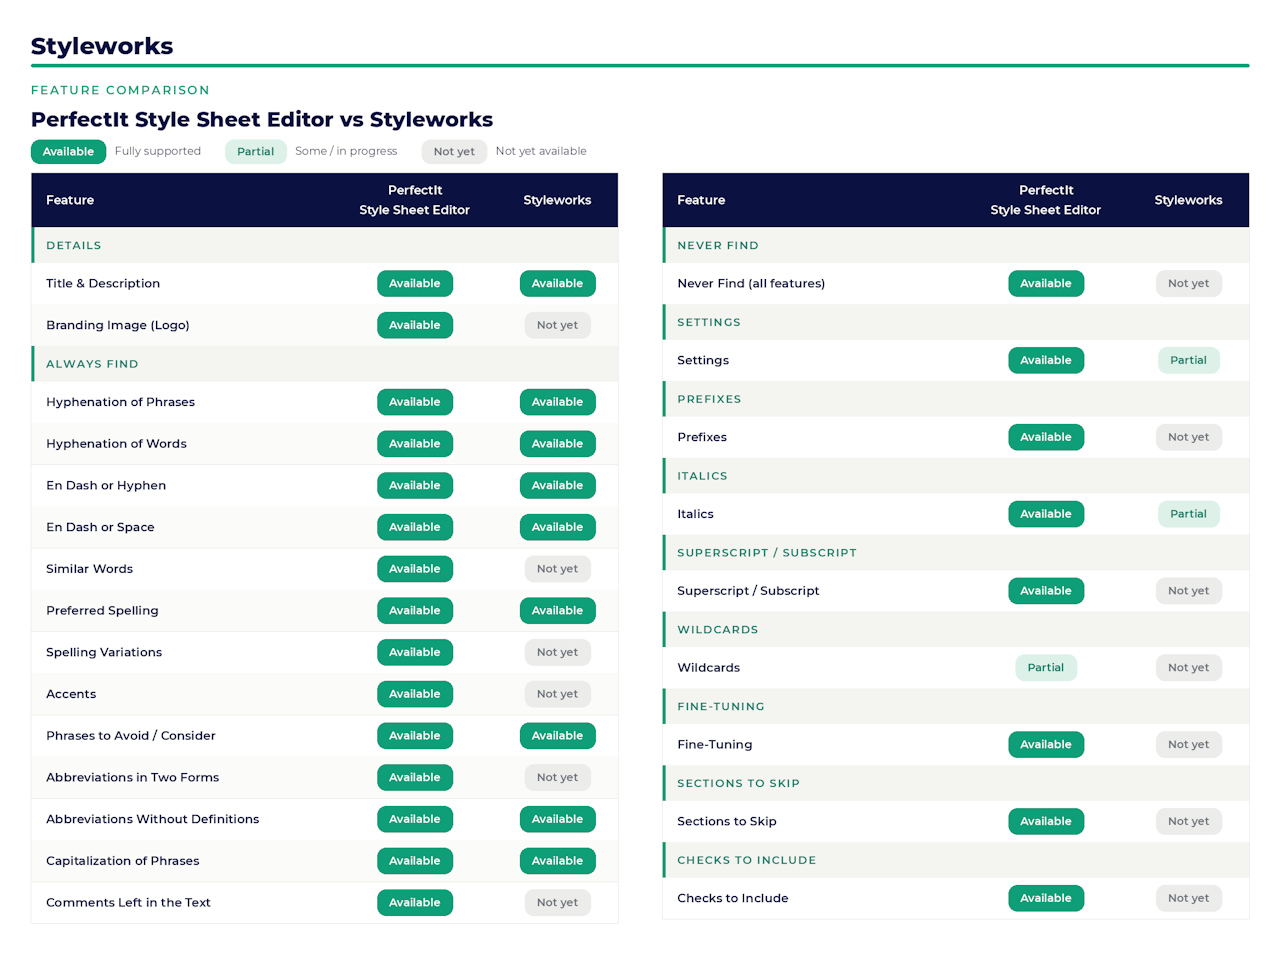This screenshot has height=954, width=1280.
Task: Click the Preferred Spelling feature name
Action: pos(102,611)
